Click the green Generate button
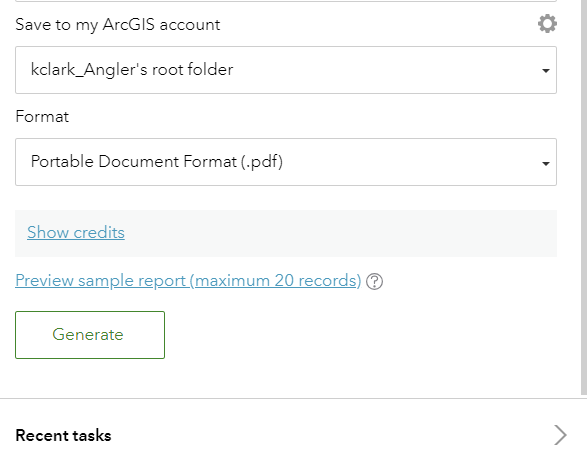 (x=90, y=335)
